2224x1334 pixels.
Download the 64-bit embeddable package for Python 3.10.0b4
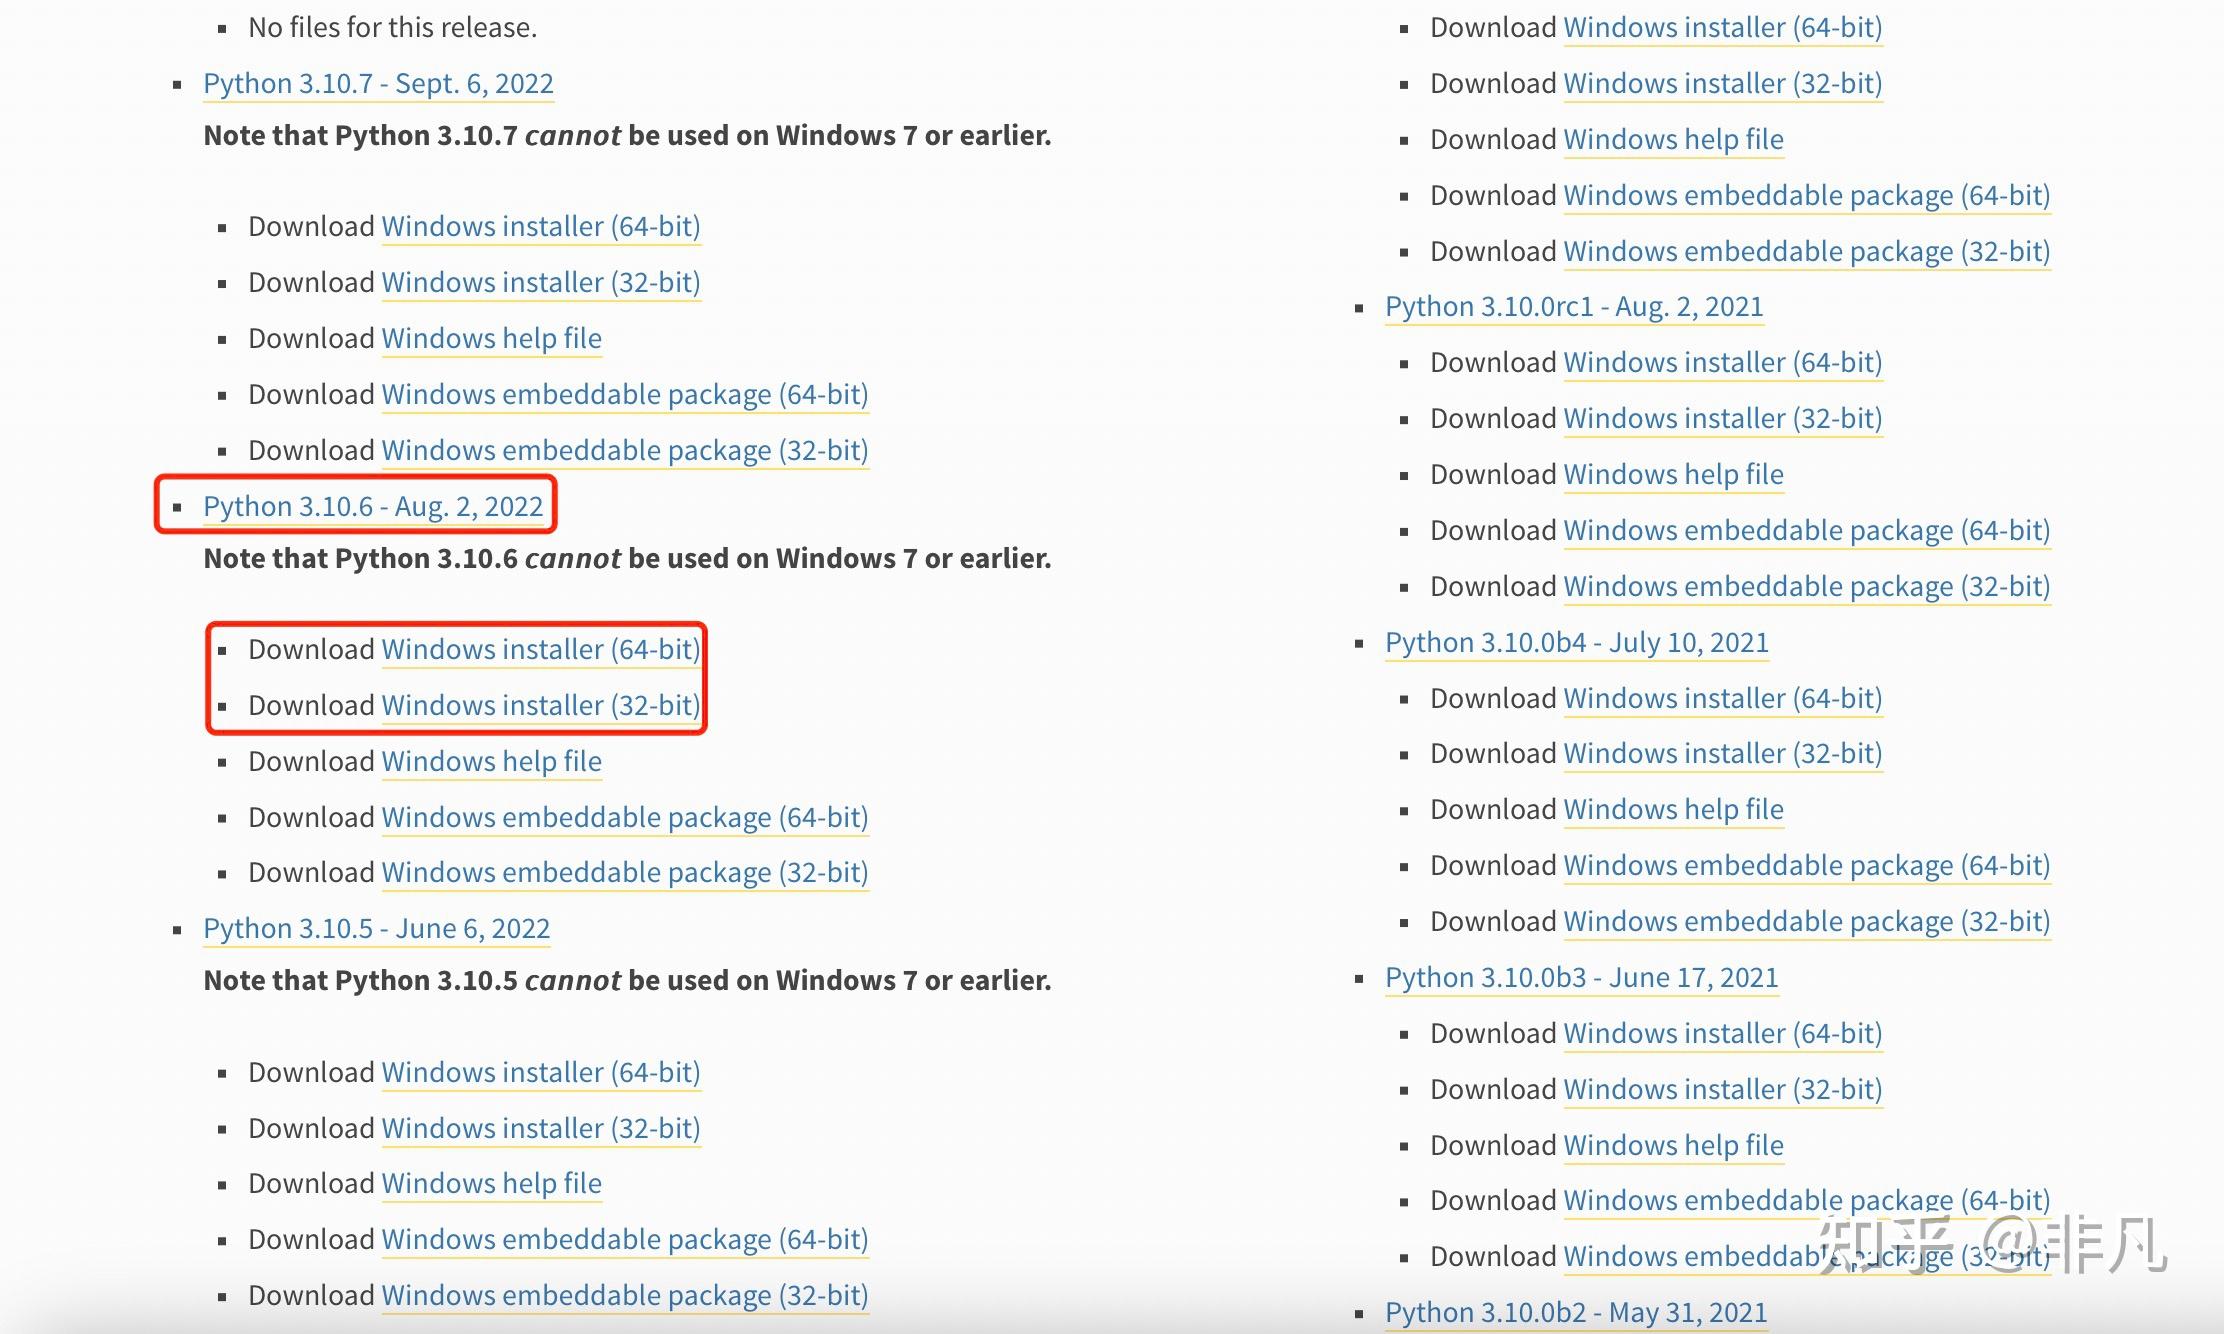point(1806,866)
